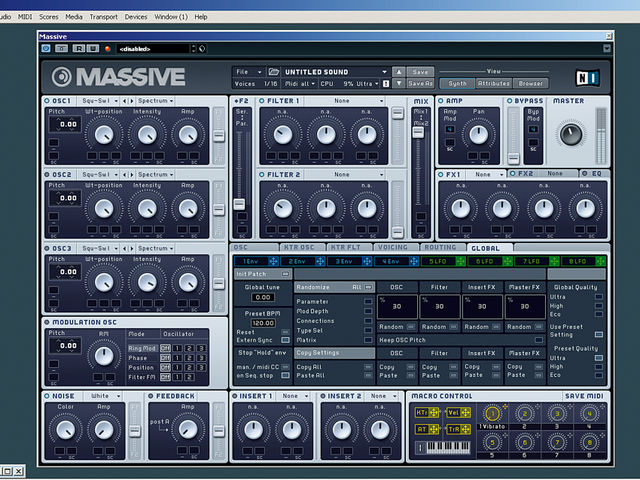
Task: Click the next preset down arrow
Action: 399,83
